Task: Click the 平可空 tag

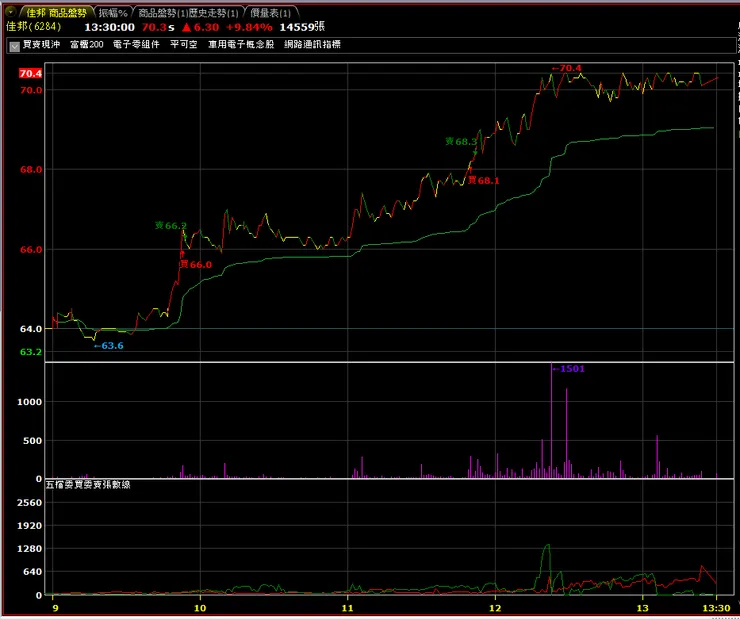Action: coord(184,45)
